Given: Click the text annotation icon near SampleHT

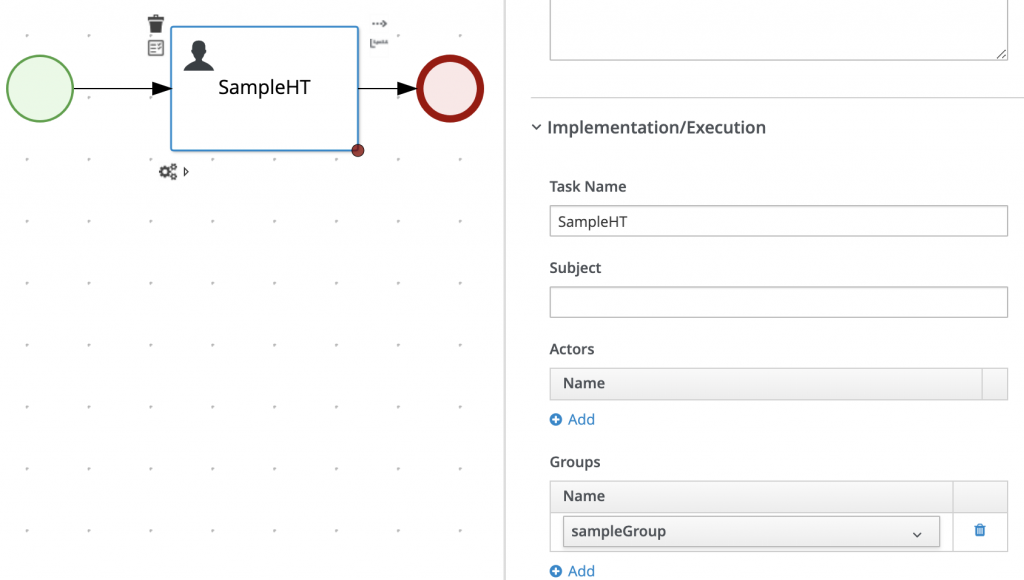Looking at the screenshot, I should 379,43.
